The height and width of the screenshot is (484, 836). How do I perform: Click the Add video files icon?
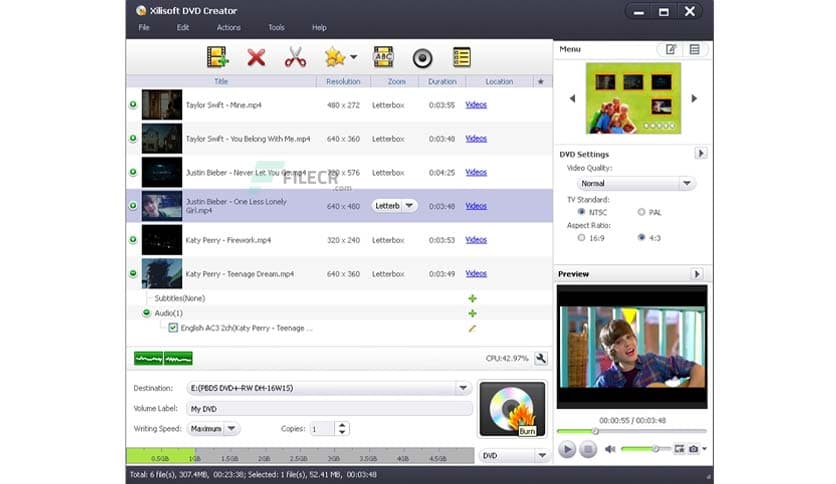218,57
